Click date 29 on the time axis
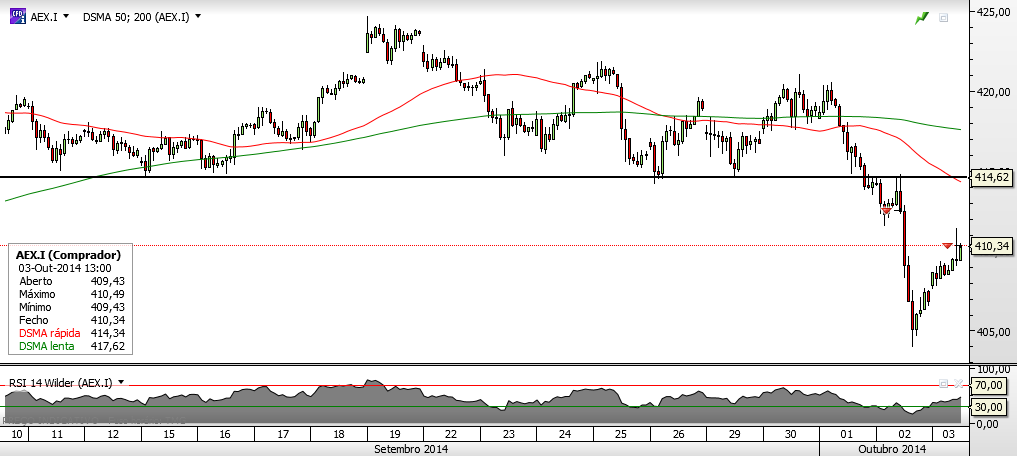Image resolution: width=1017 pixels, height=456 pixels. (734, 433)
